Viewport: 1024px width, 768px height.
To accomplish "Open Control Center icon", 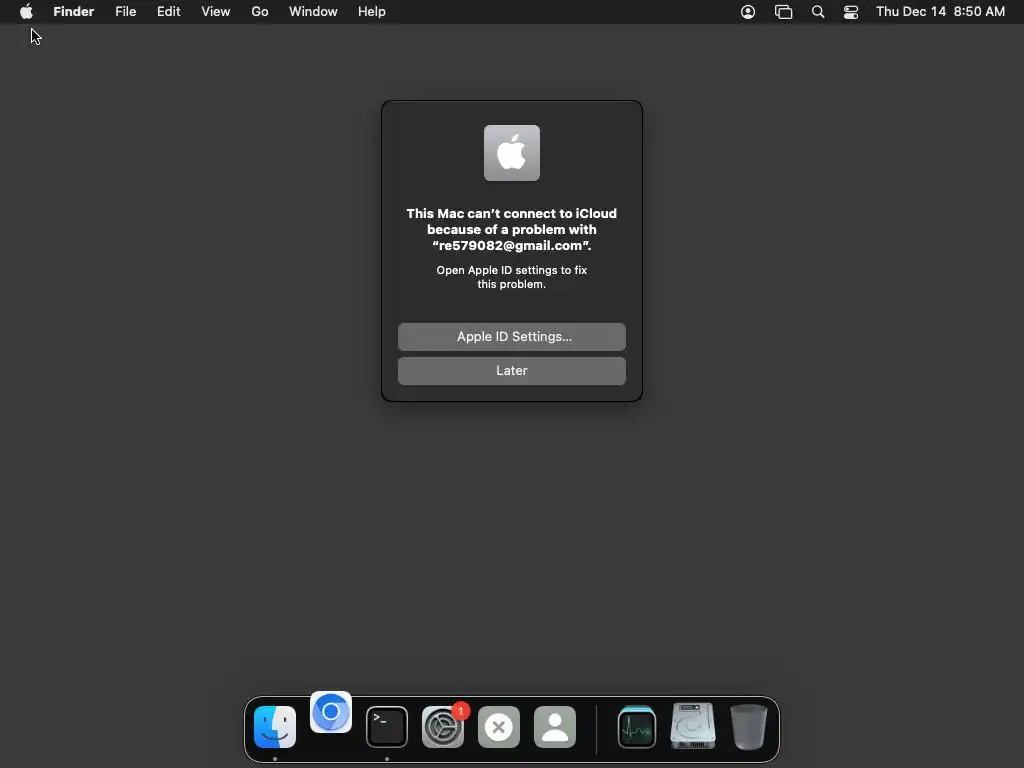I will coord(851,12).
